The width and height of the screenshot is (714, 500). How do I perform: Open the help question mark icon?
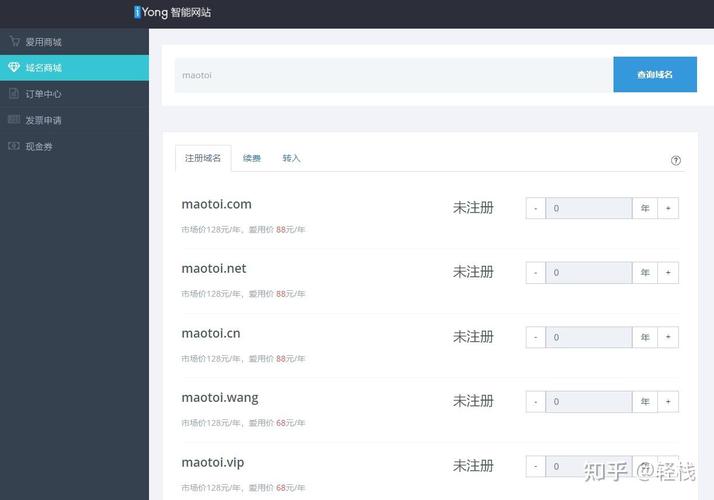tap(676, 160)
